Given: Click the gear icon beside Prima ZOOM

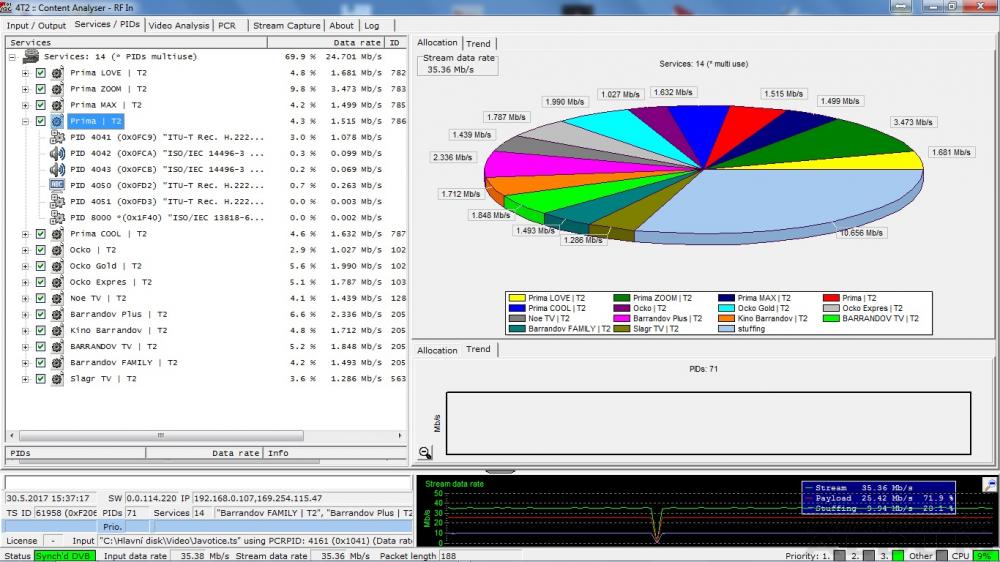Looking at the screenshot, I should 57,89.
